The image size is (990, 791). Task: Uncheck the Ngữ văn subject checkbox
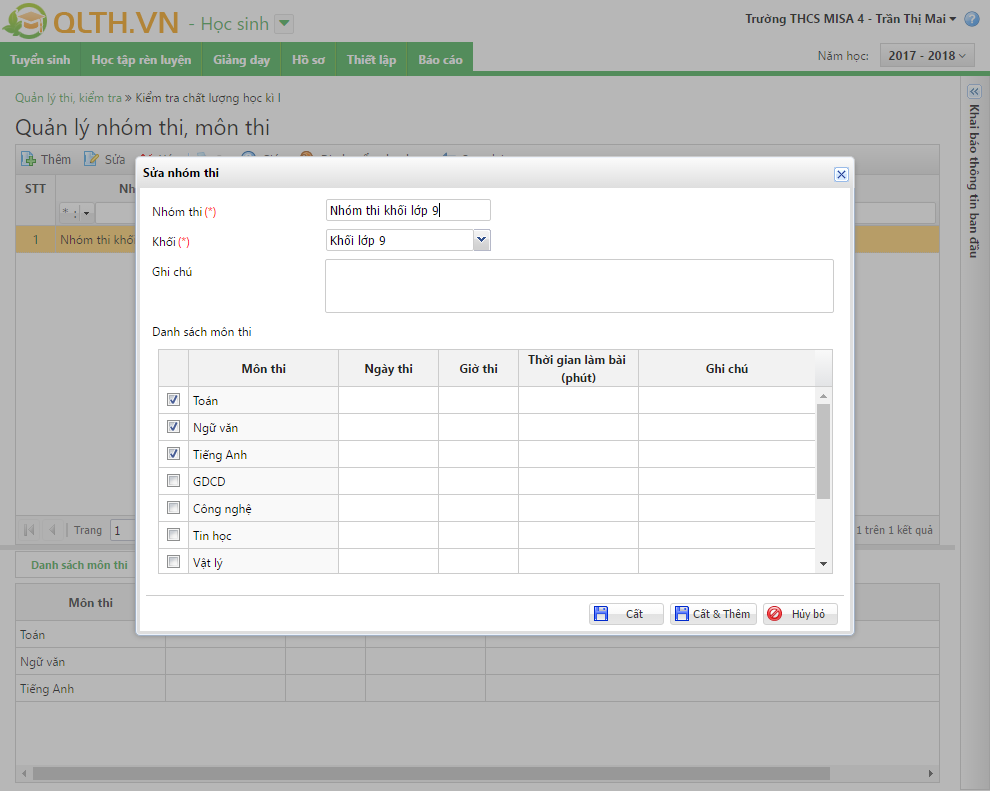click(173, 427)
